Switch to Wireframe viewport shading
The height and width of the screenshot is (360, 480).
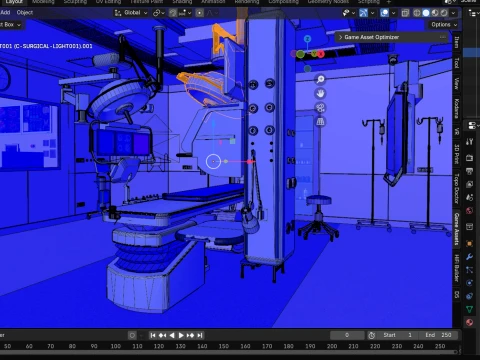pos(417,13)
